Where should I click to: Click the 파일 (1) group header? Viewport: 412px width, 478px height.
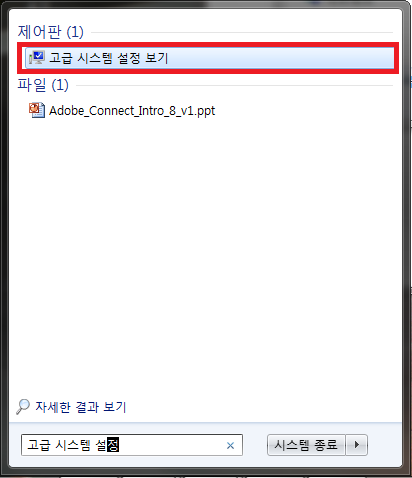[x=43, y=85]
